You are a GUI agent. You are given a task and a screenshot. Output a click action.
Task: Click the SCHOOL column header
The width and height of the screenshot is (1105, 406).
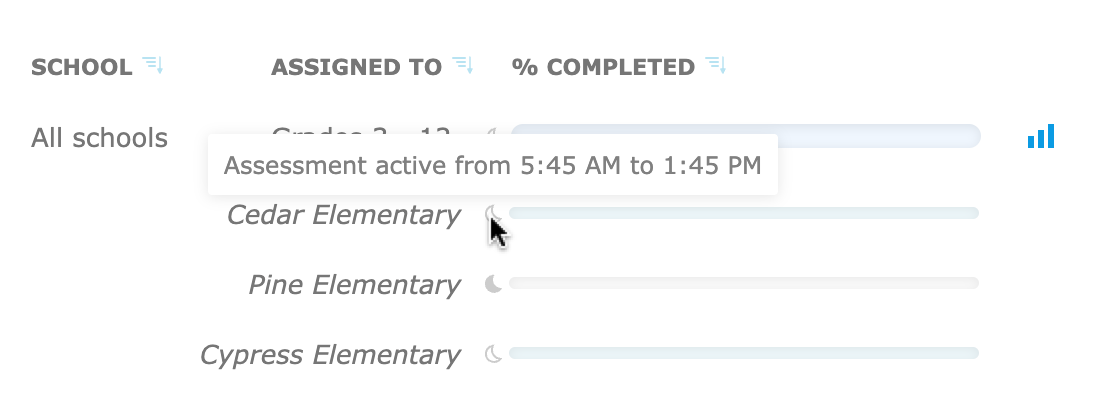click(x=82, y=67)
